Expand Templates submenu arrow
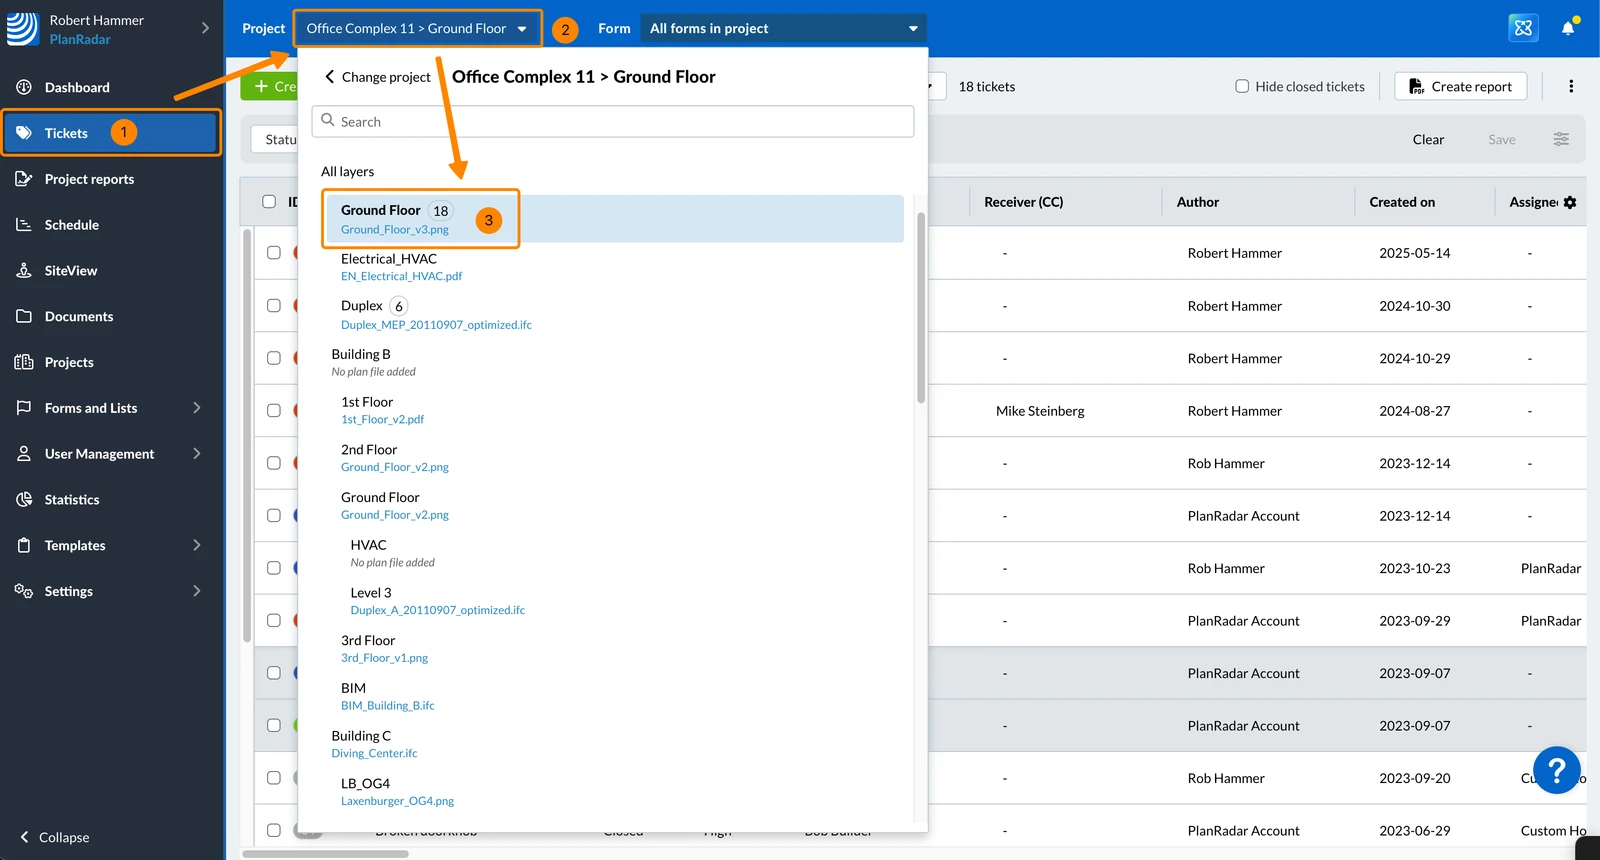1600x860 pixels. point(197,546)
